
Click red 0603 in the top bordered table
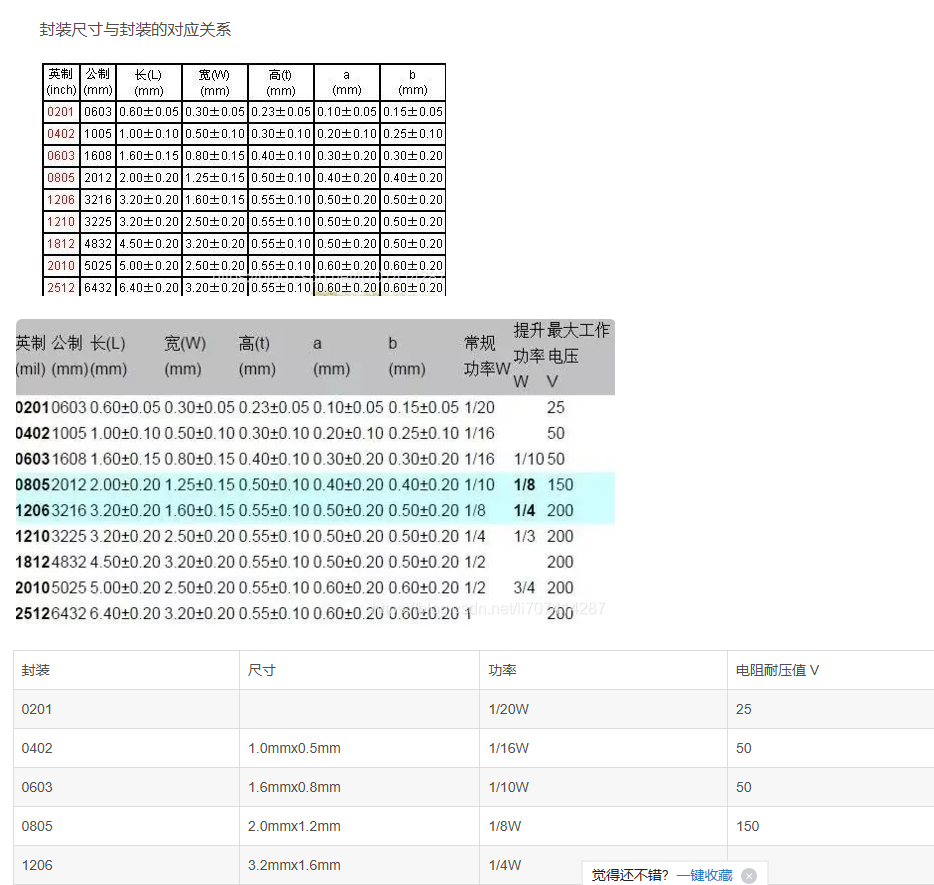(61, 155)
